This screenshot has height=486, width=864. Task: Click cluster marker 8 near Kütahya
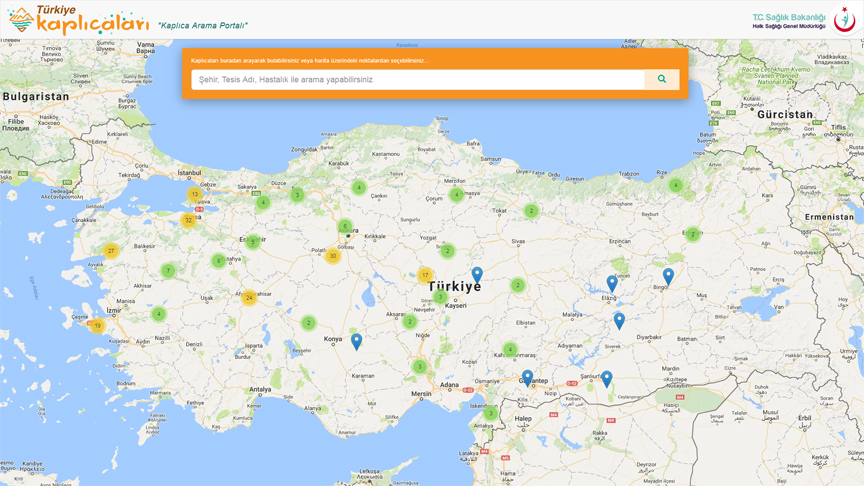pyautogui.click(x=219, y=261)
